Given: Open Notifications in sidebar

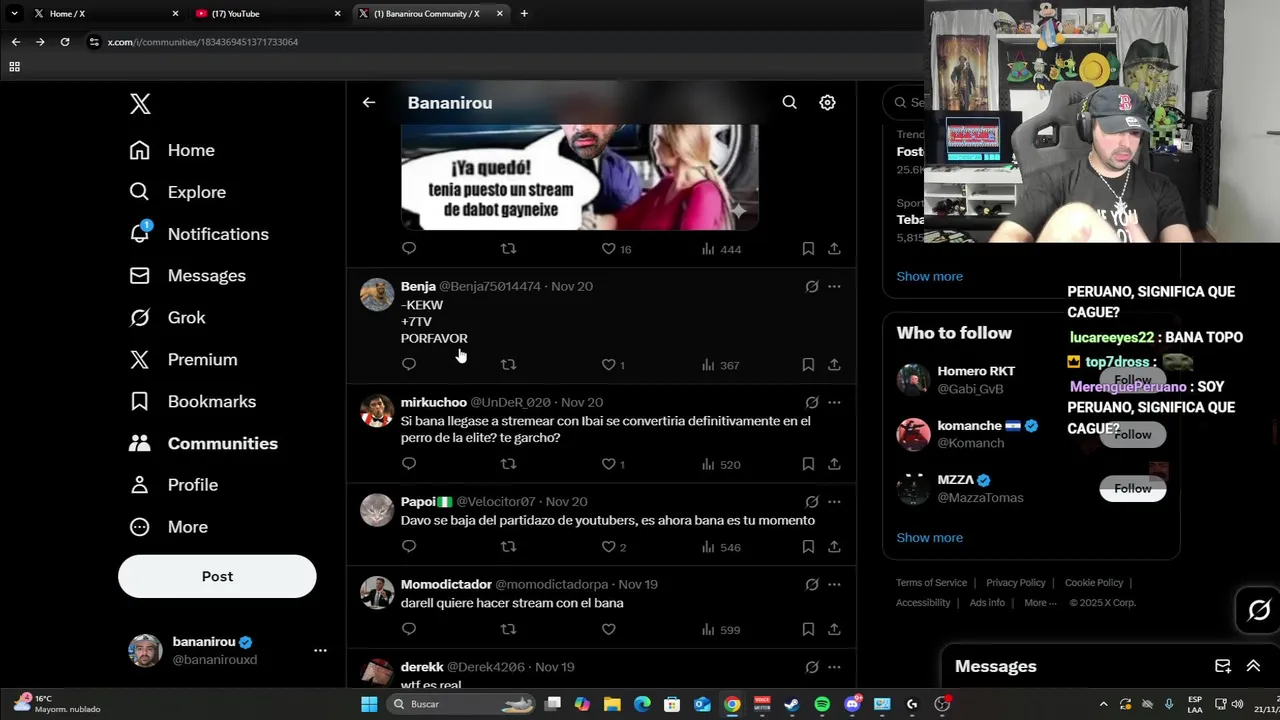Looking at the screenshot, I should tap(199, 234).
